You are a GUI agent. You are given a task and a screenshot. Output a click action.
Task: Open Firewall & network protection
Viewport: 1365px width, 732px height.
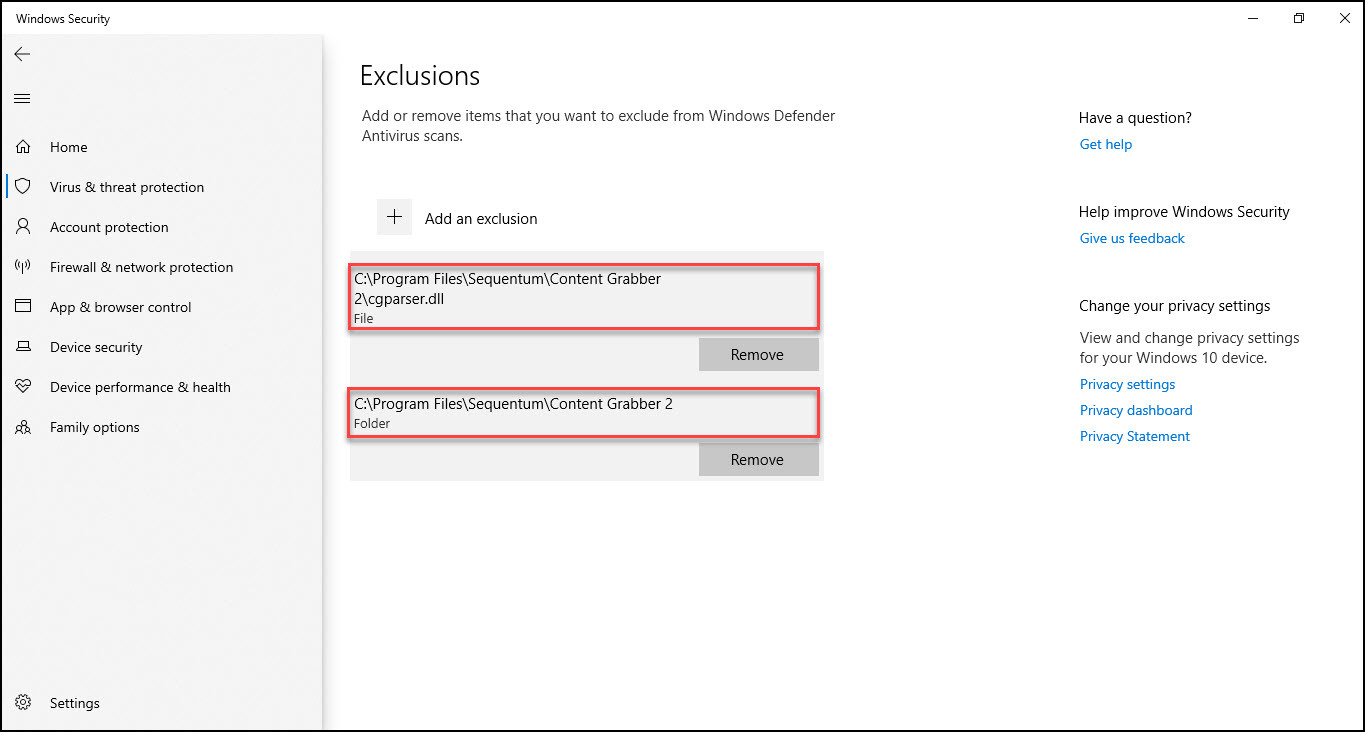tap(141, 267)
